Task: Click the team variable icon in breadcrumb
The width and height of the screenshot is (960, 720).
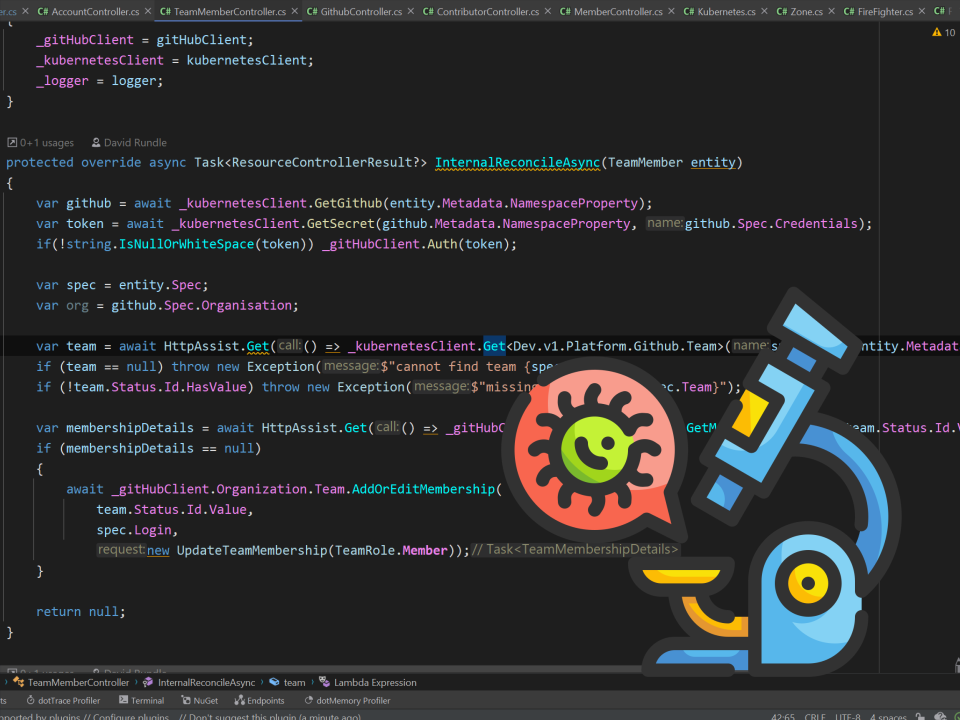Action: 275,683
